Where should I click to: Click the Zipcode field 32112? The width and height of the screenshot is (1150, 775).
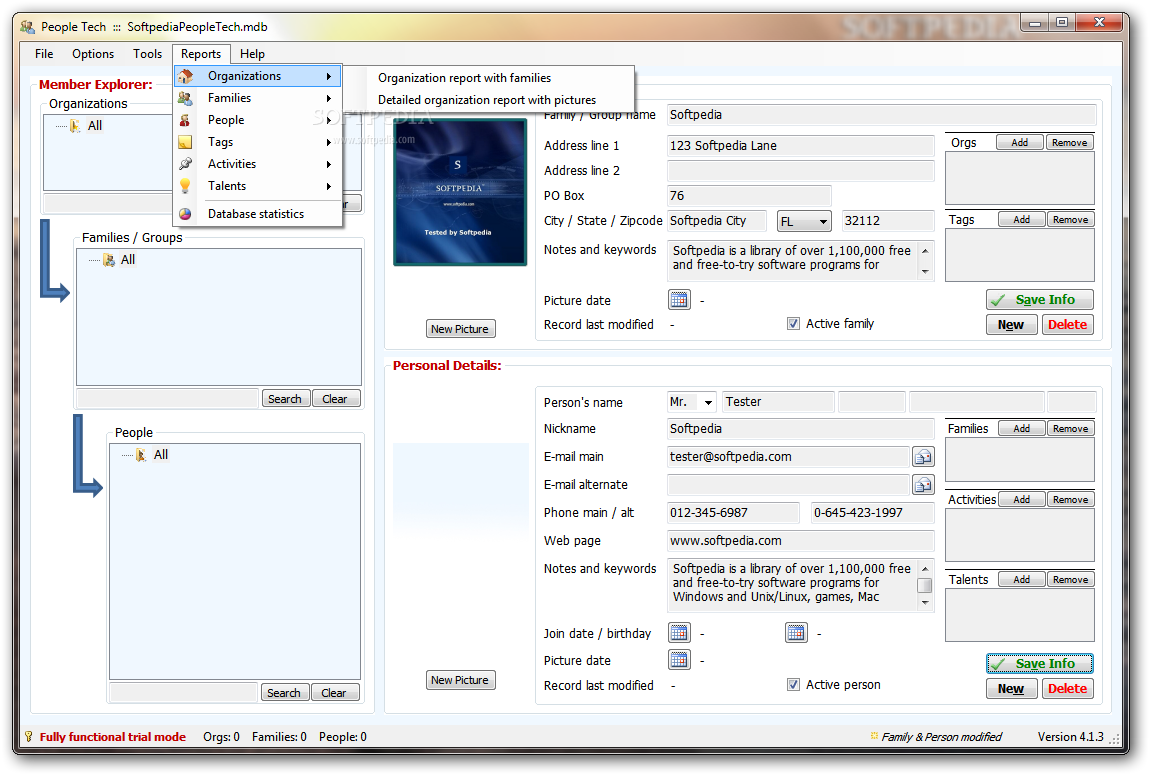887,221
